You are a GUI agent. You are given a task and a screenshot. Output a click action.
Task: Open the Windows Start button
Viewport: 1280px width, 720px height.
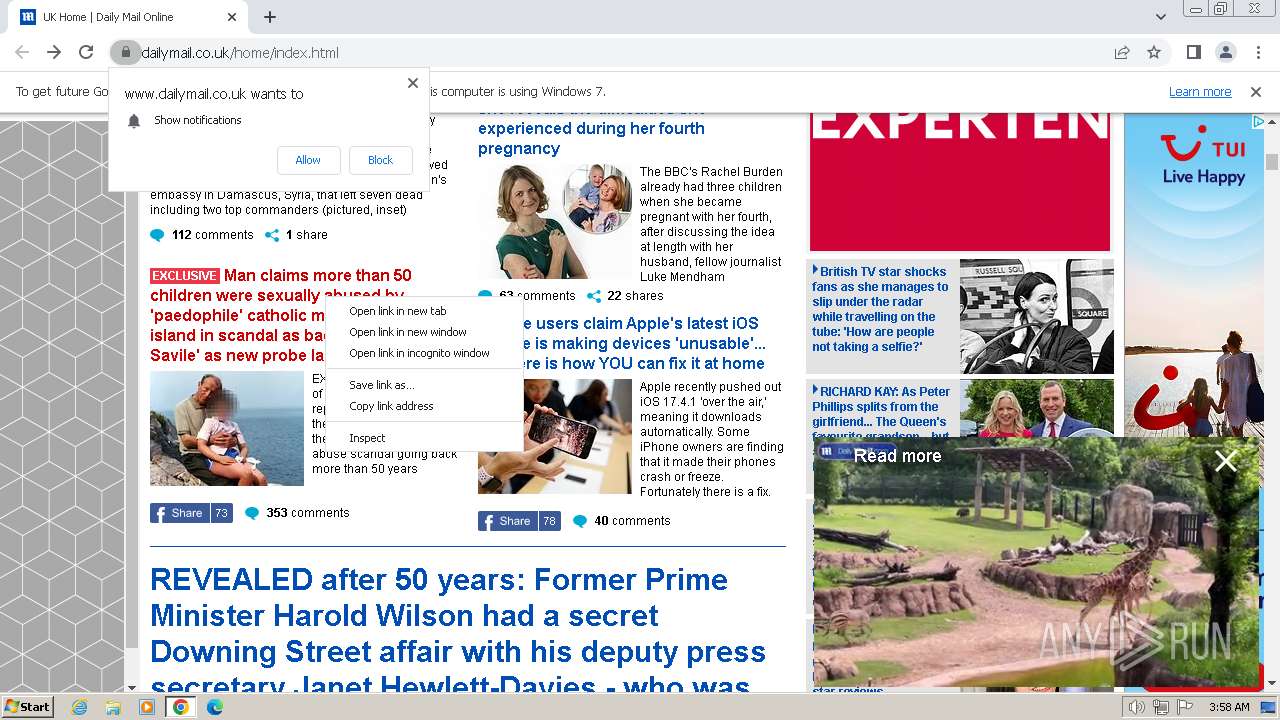pyautogui.click(x=28, y=707)
